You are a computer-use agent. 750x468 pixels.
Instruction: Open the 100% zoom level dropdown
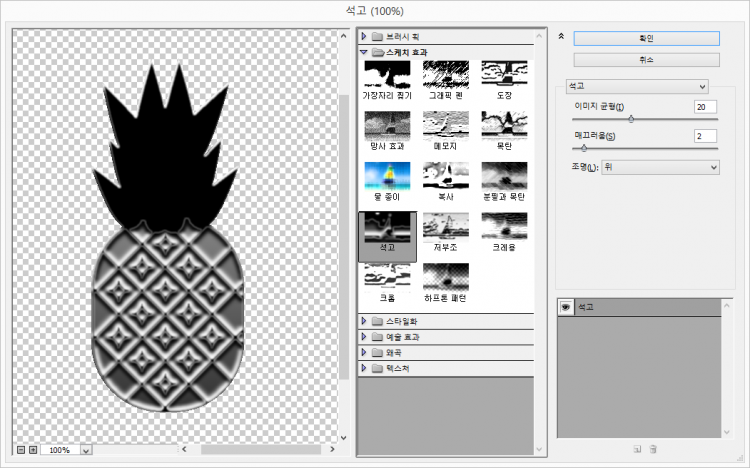[x=85, y=451]
